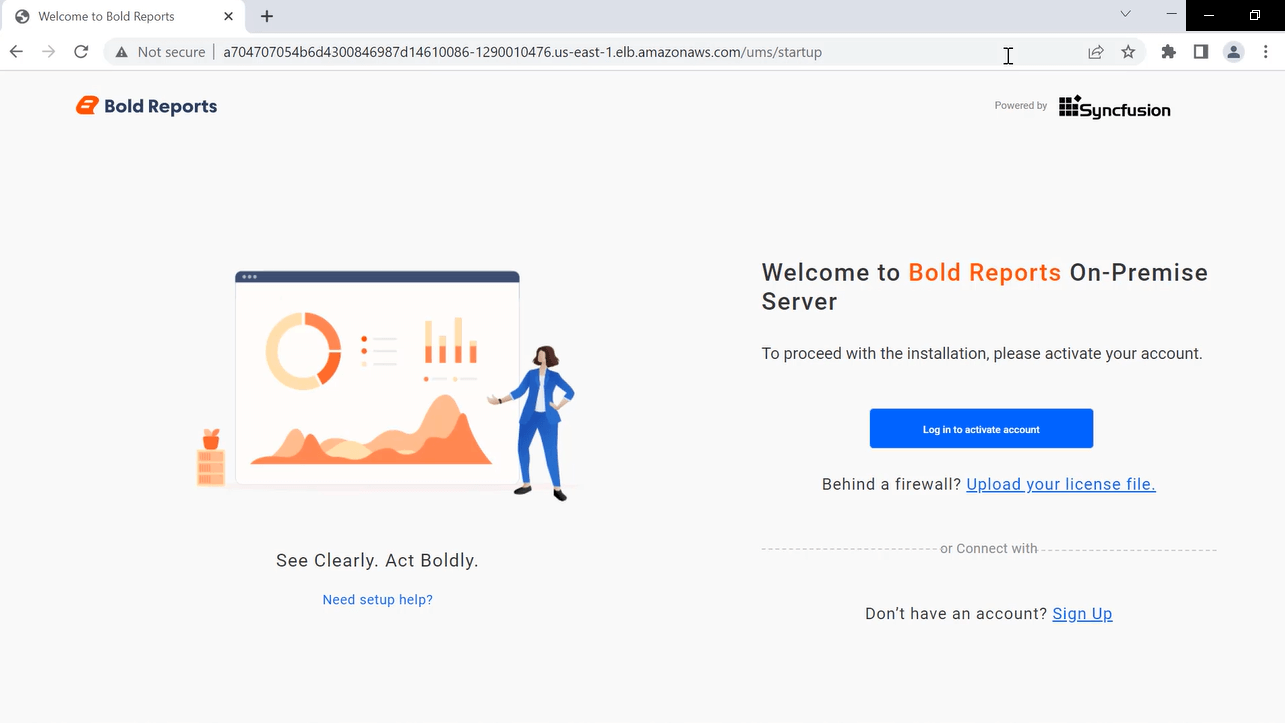The width and height of the screenshot is (1285, 723).
Task: Click the browser forward arrow
Action: (48, 52)
